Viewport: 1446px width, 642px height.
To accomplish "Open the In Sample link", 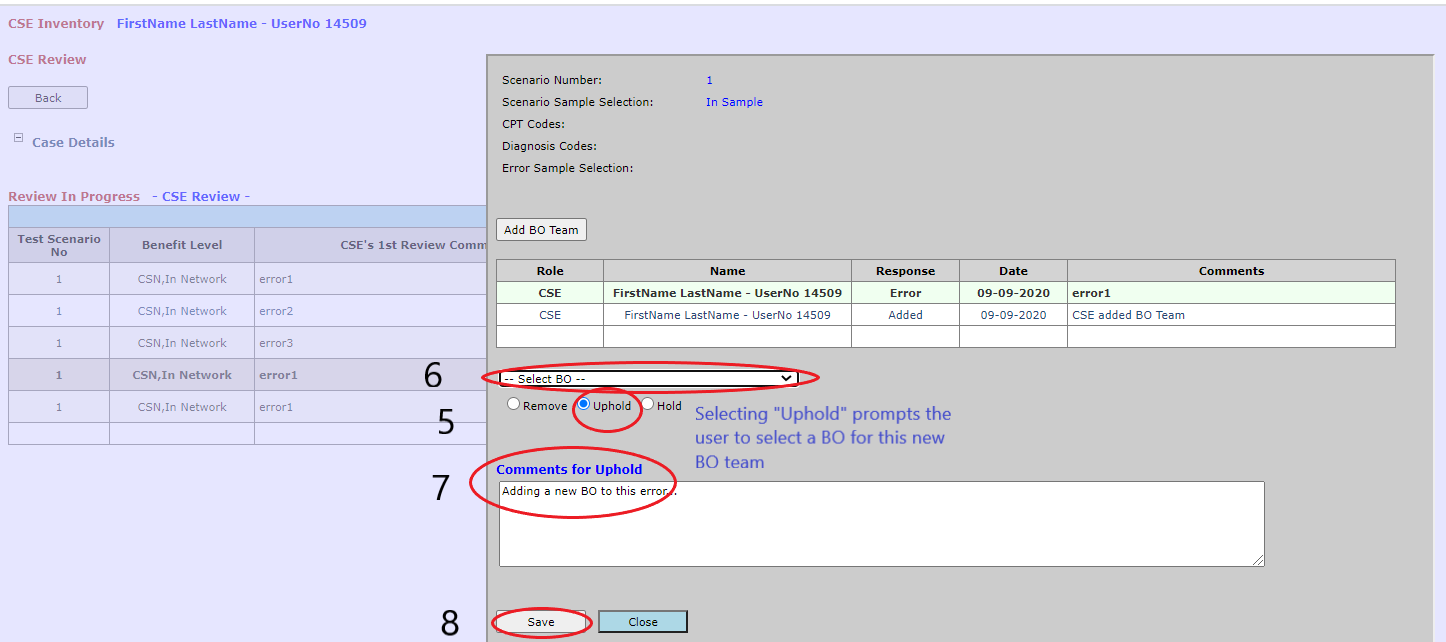I will pyautogui.click(x=734, y=102).
